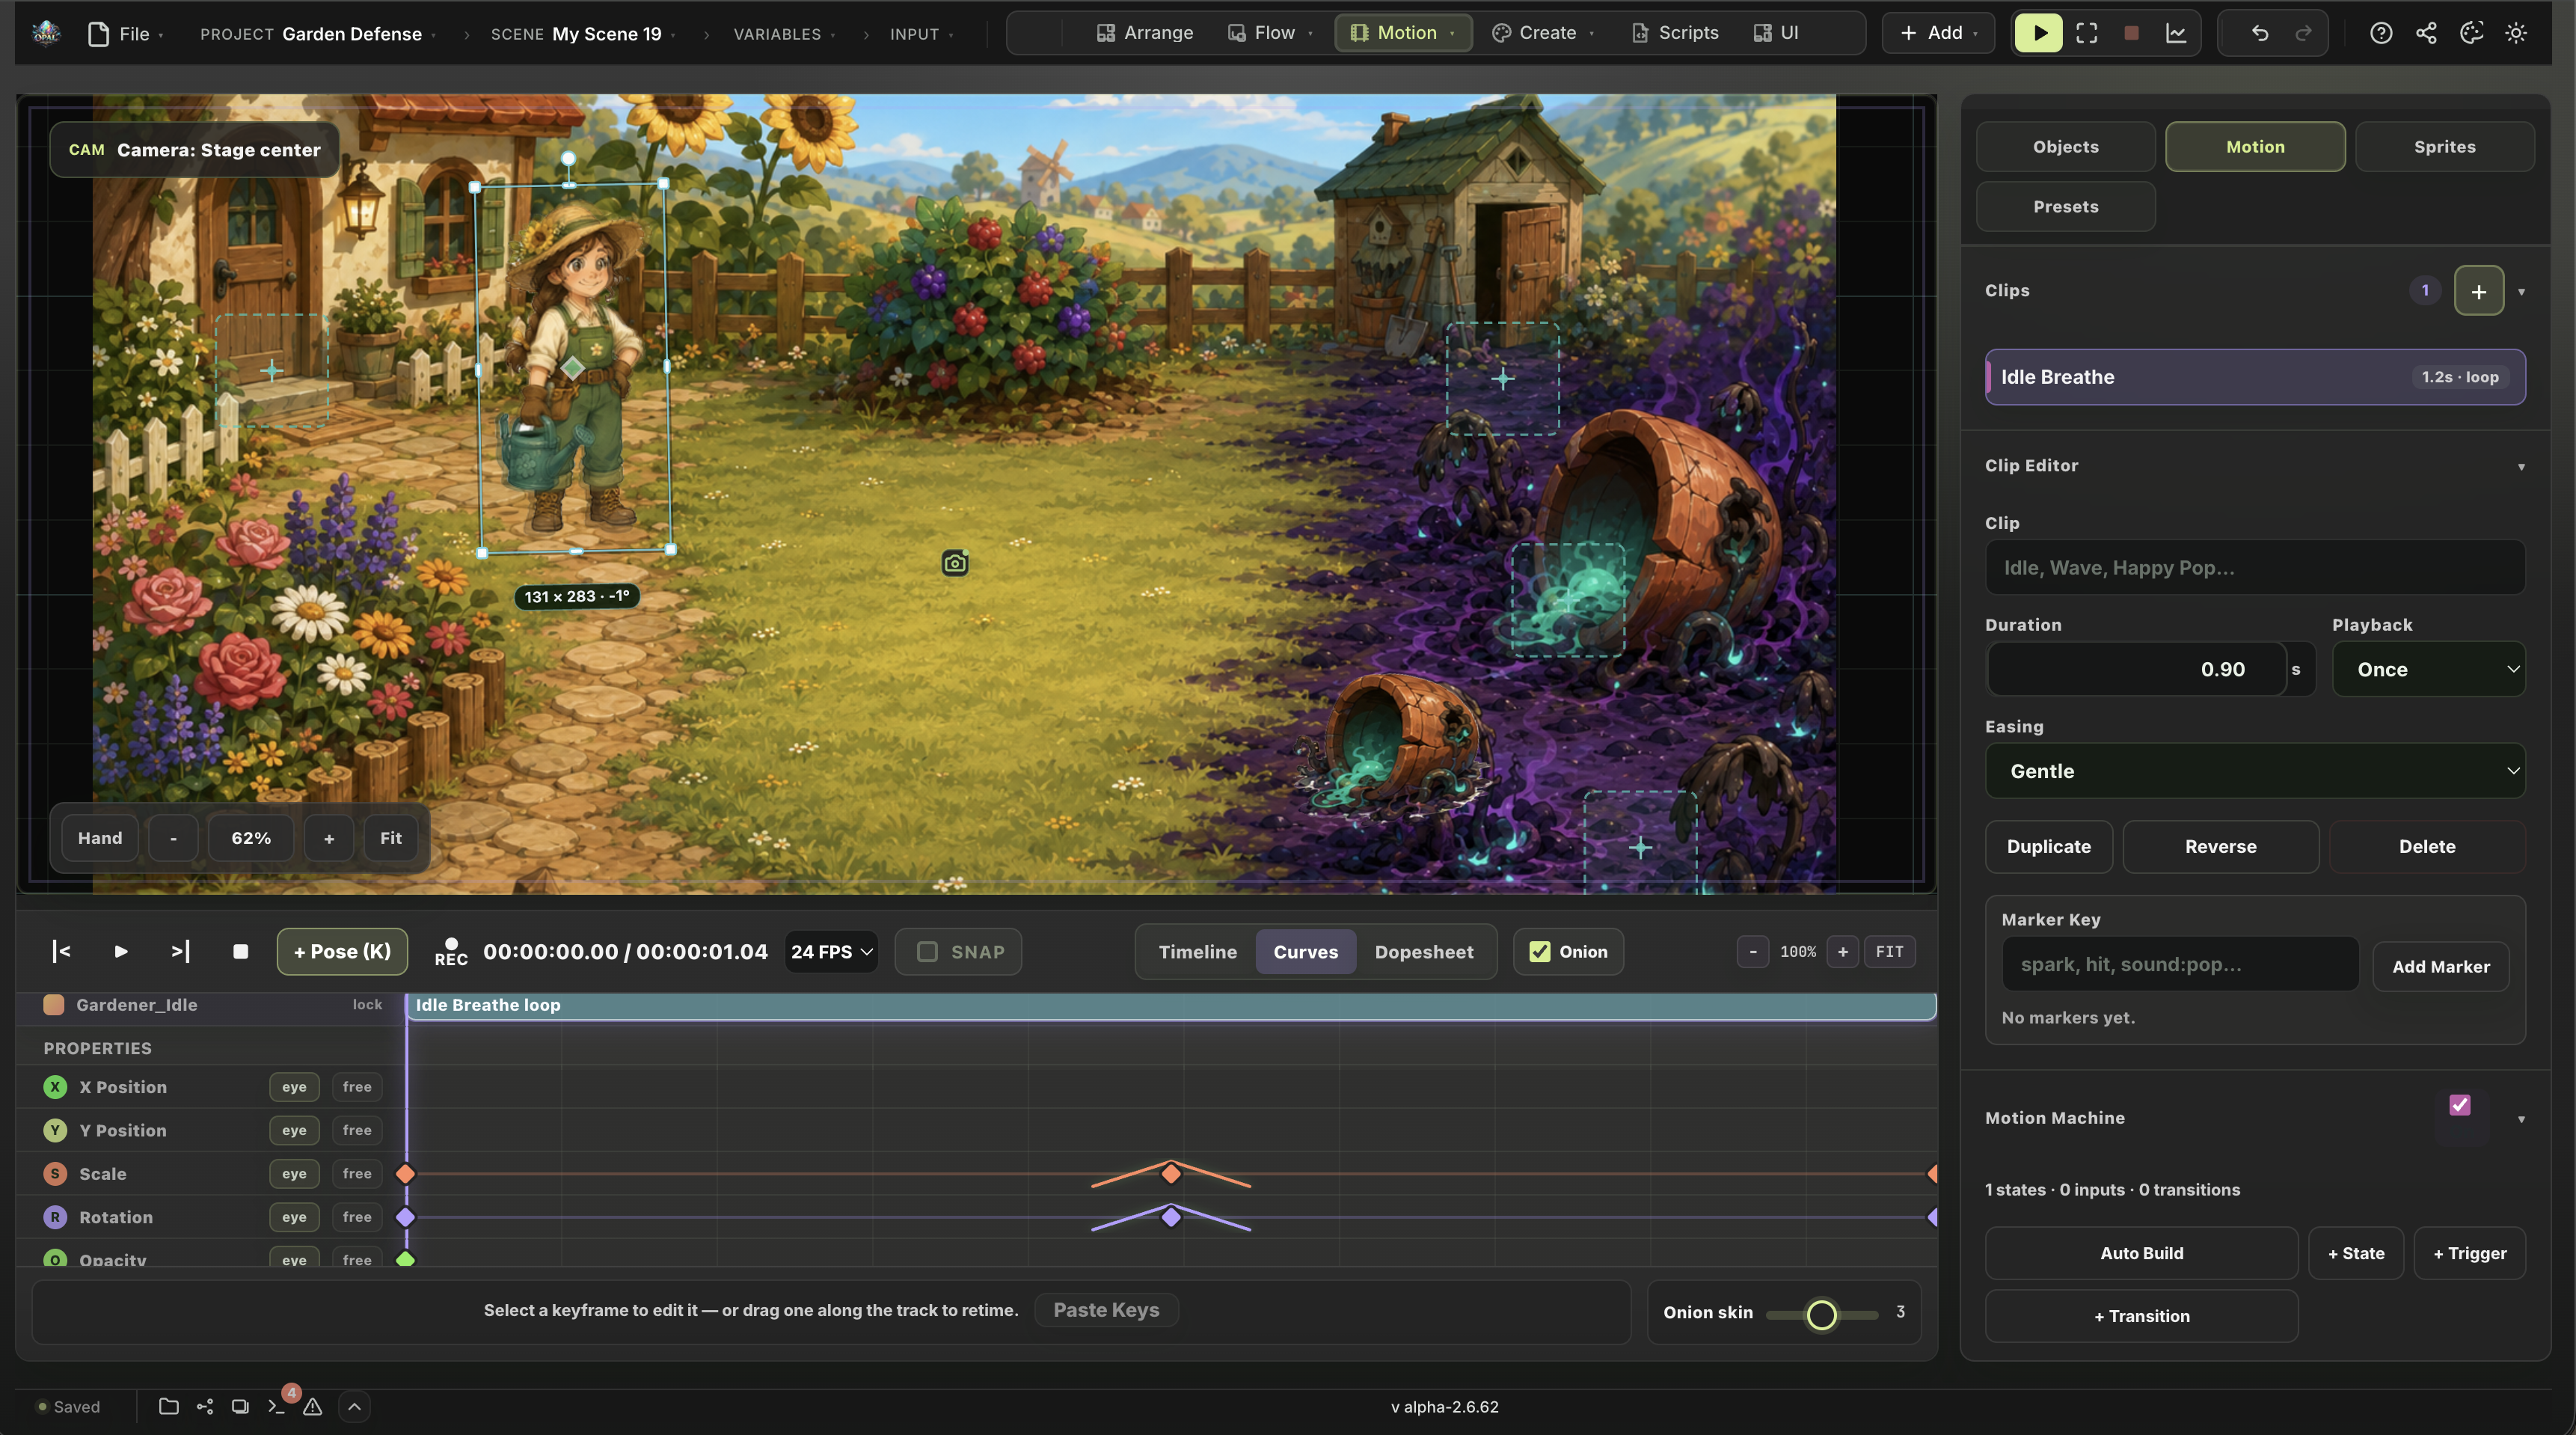Switch to the Timeline view tab
The width and height of the screenshot is (2576, 1435).
tap(1197, 951)
